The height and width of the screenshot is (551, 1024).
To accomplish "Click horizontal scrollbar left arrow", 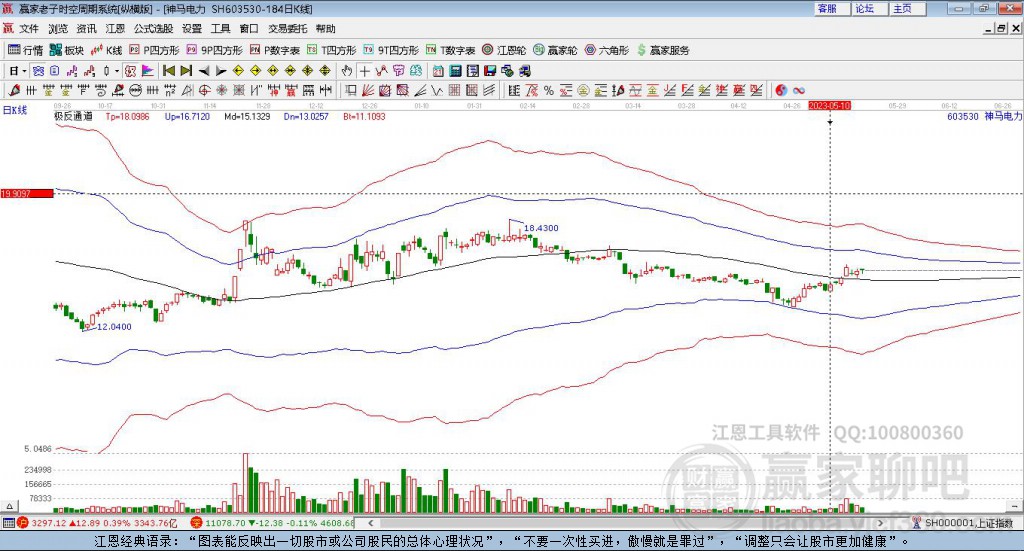I will (x=371, y=522).
